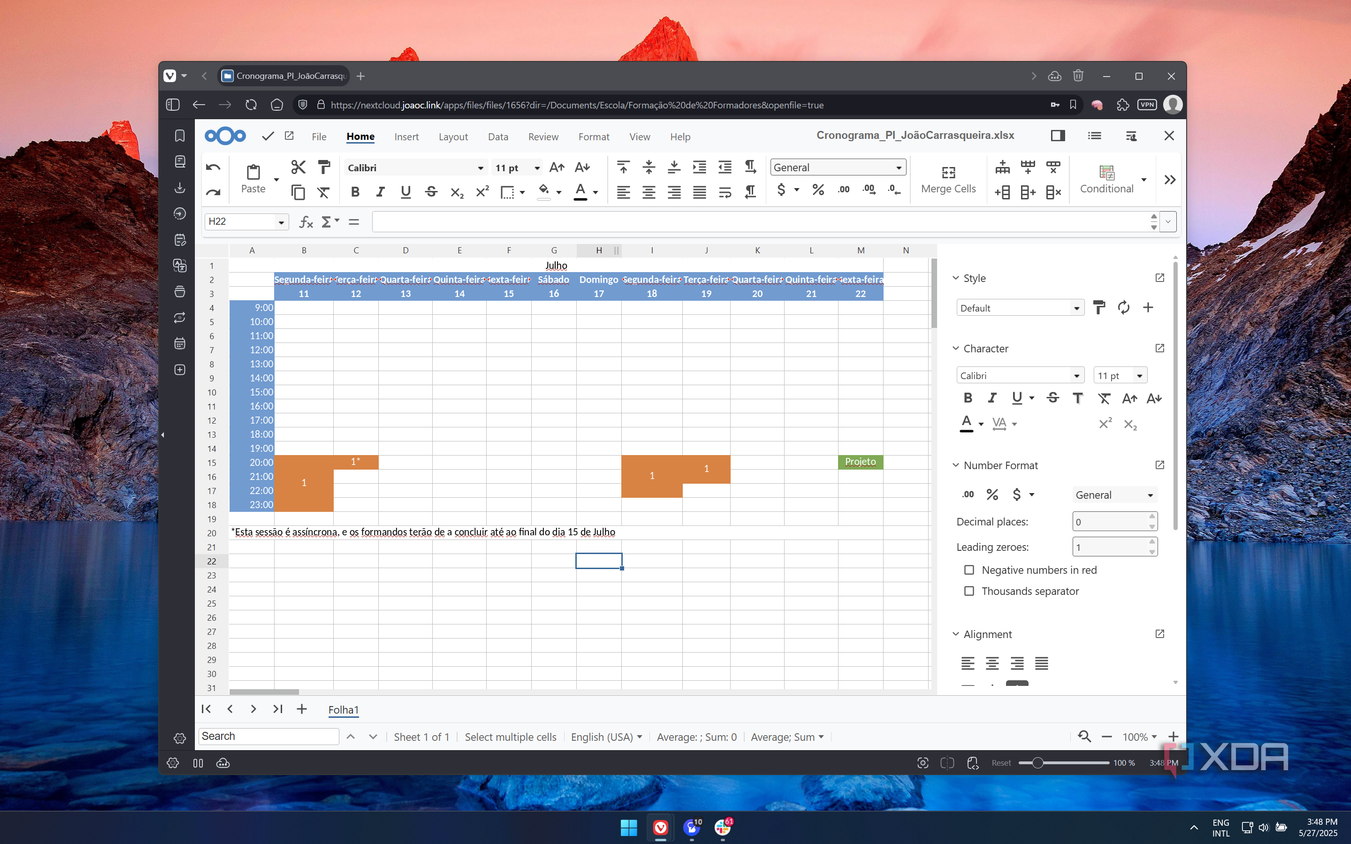Center text horizontally in Home toolbar
Image resolution: width=1351 pixels, height=844 pixels.
[x=649, y=192]
